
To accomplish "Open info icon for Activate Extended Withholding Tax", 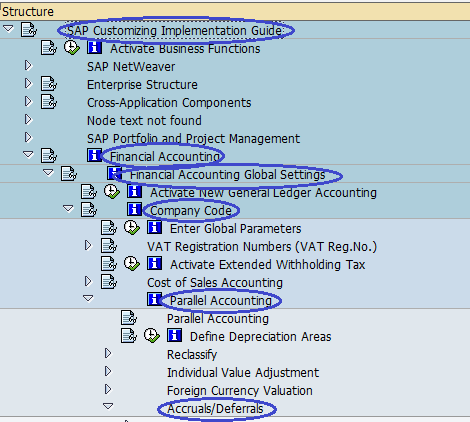I will coord(154,263).
